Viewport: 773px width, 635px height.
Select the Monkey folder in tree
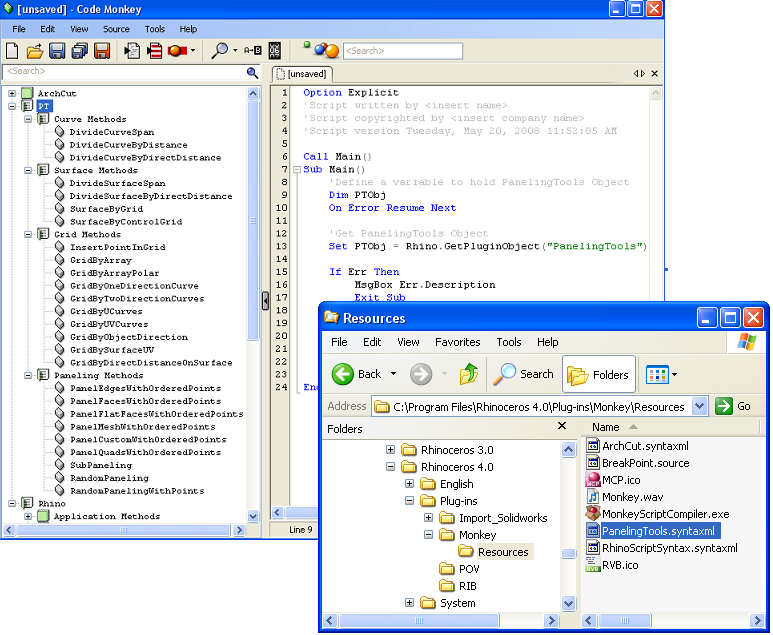[477, 535]
